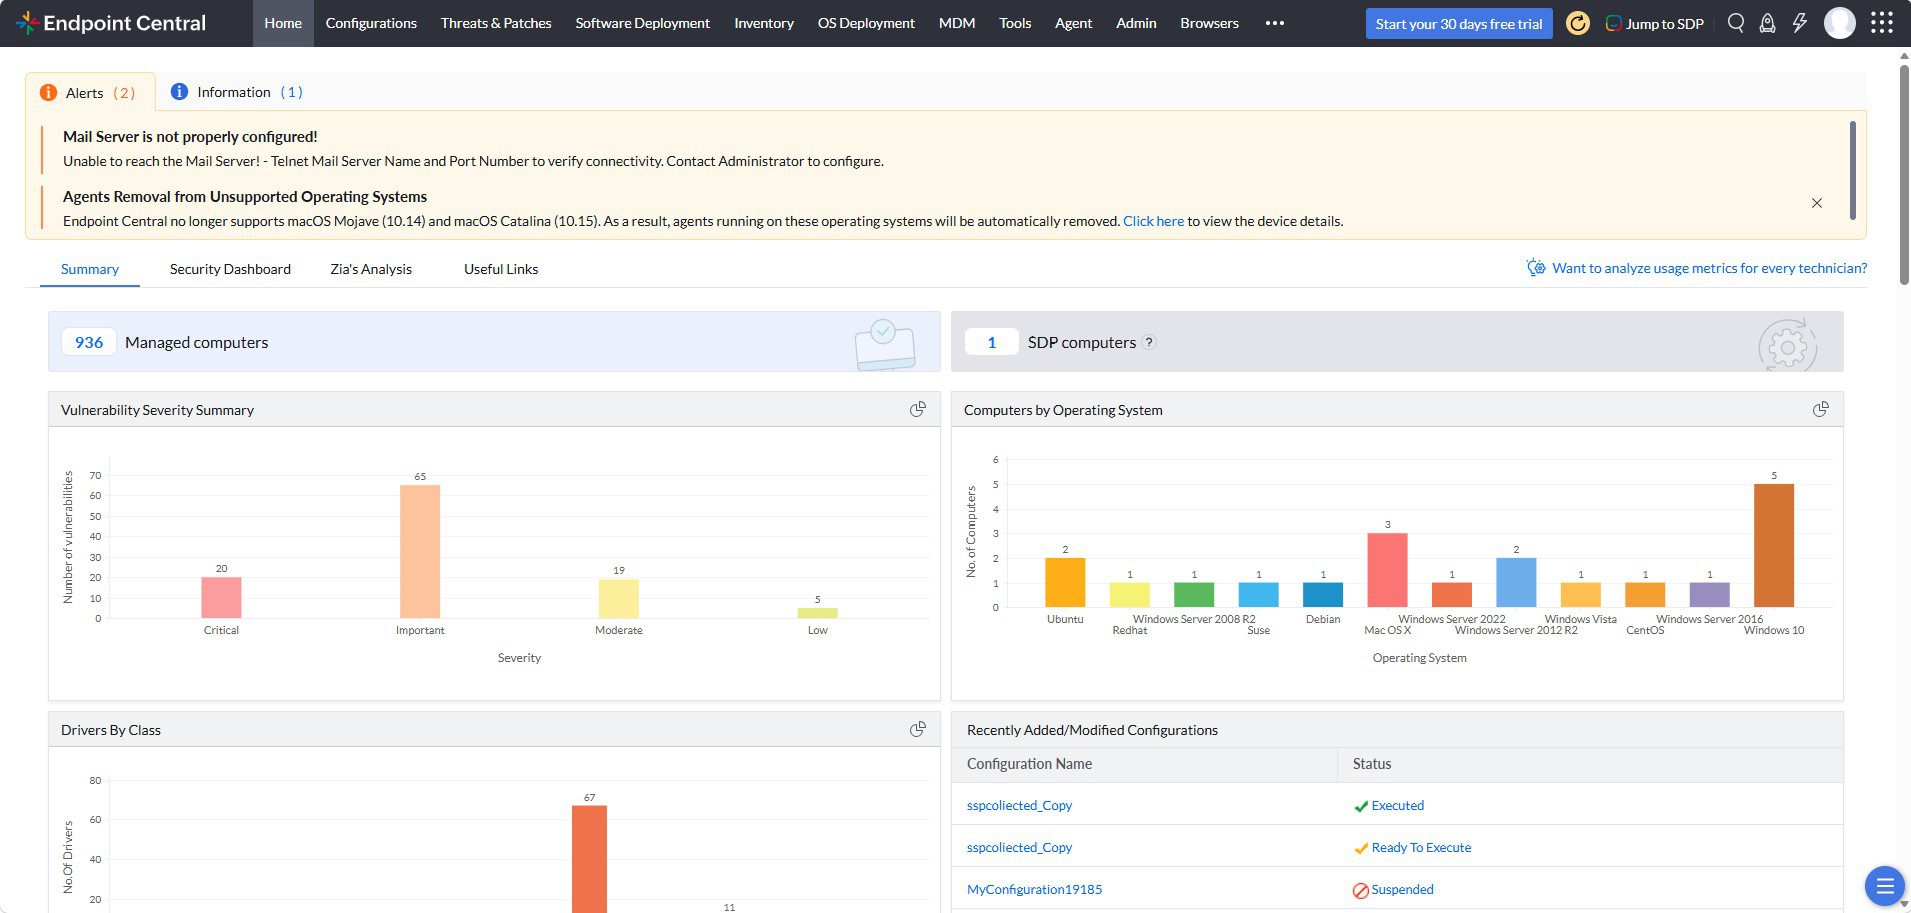Open the user profile avatar
Image resolution: width=1911 pixels, height=913 pixels.
(x=1840, y=23)
